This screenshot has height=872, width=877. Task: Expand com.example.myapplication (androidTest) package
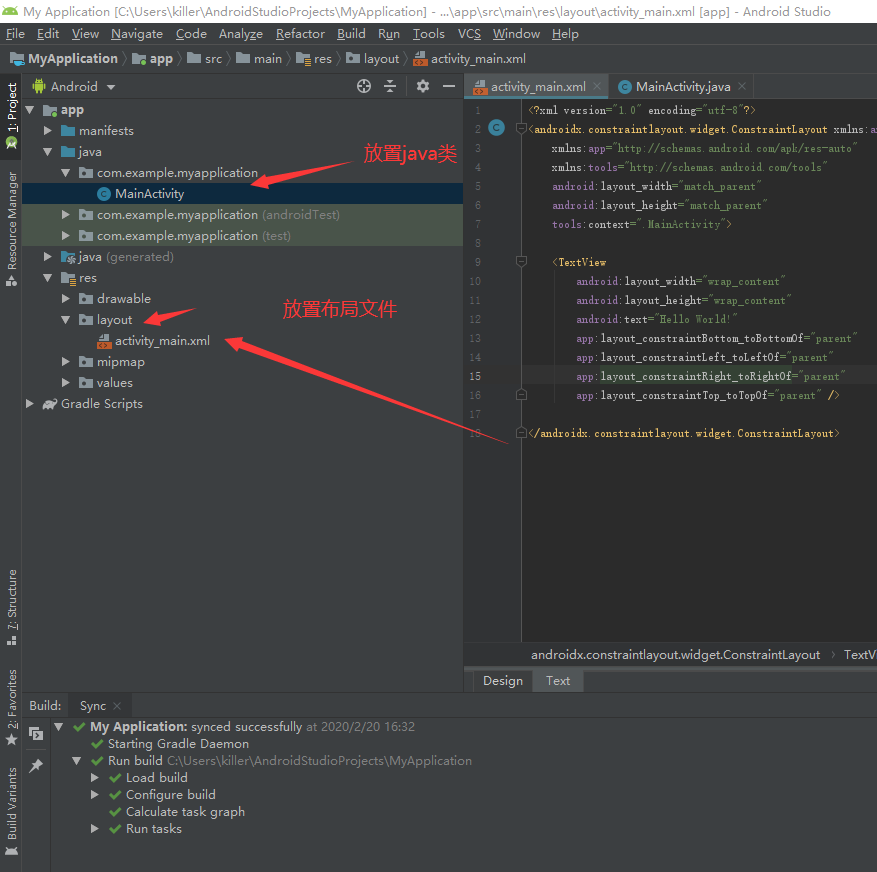pos(66,214)
